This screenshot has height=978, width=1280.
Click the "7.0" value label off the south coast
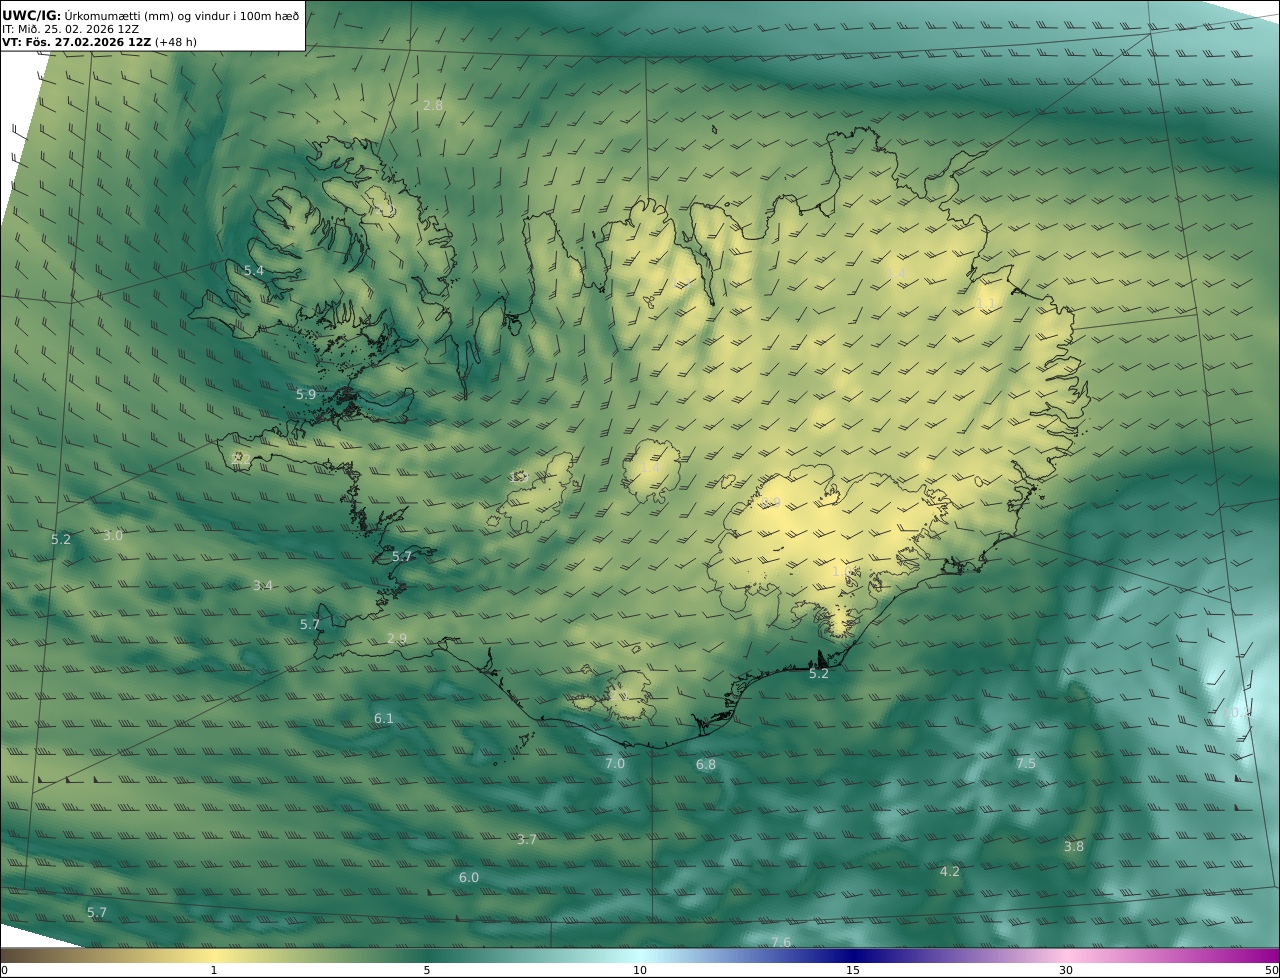pos(615,764)
